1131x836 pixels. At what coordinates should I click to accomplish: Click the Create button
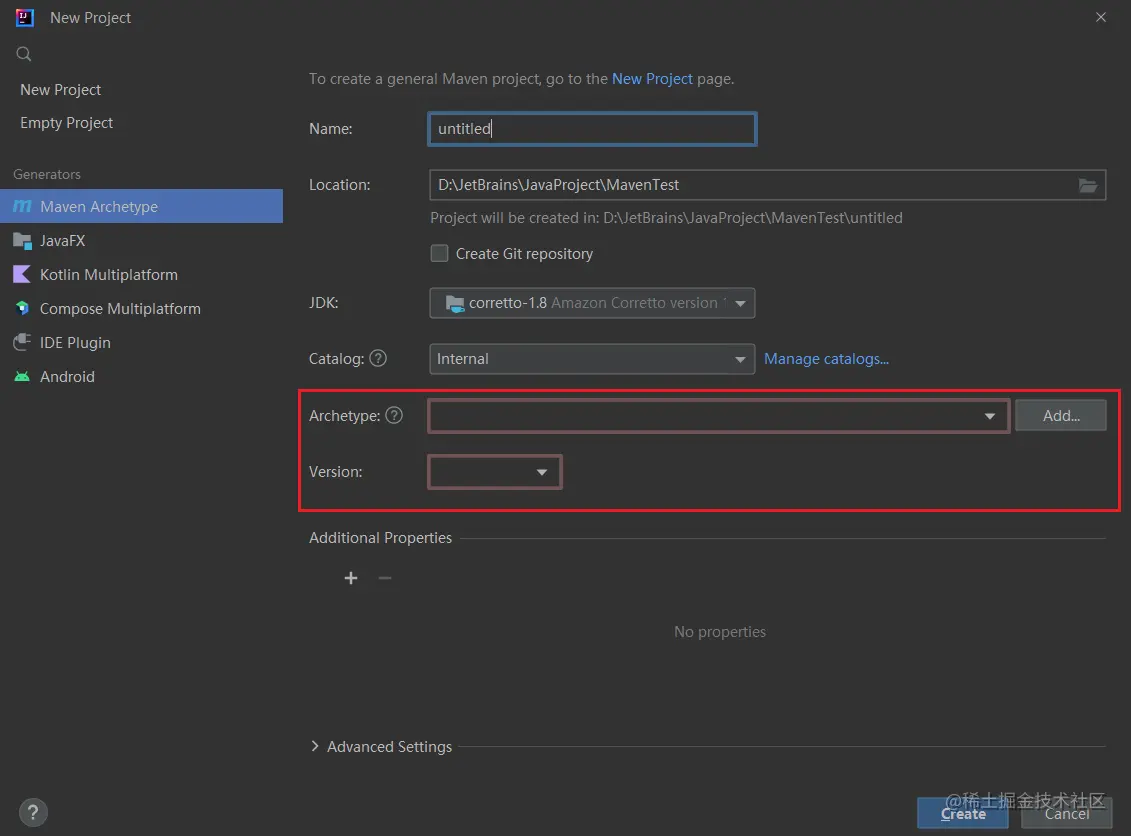[x=963, y=813]
